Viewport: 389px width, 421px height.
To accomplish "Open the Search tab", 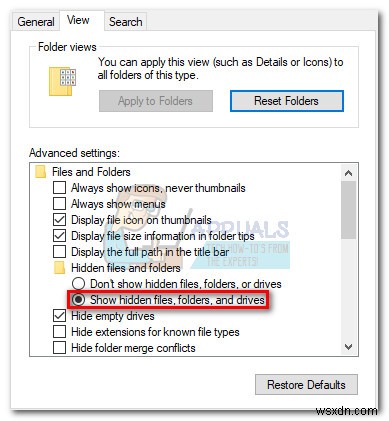I will 126,22.
